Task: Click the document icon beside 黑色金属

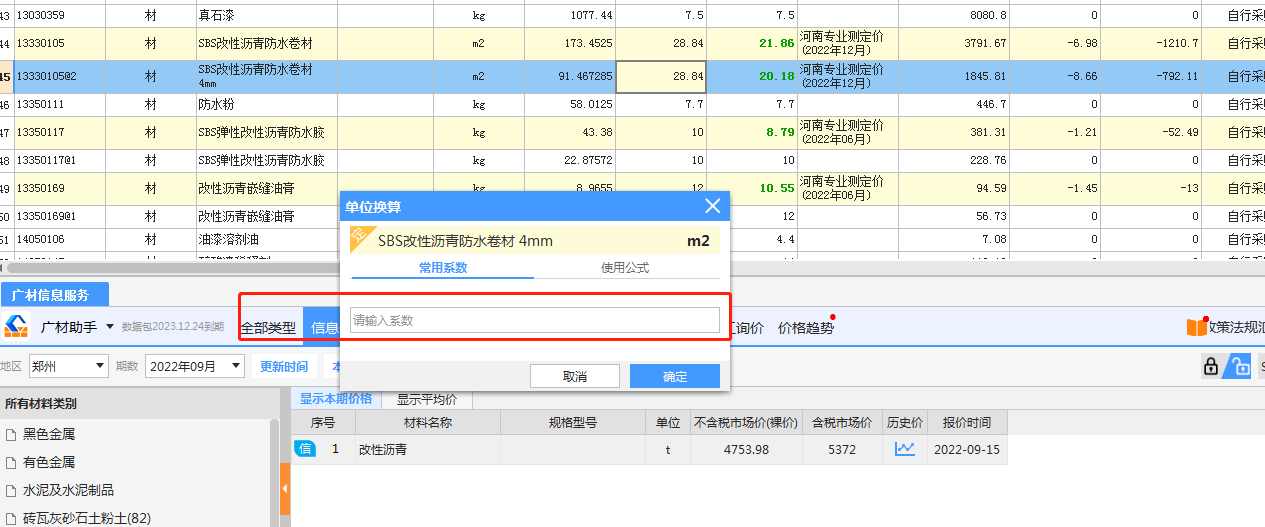Action: click(x=11, y=434)
